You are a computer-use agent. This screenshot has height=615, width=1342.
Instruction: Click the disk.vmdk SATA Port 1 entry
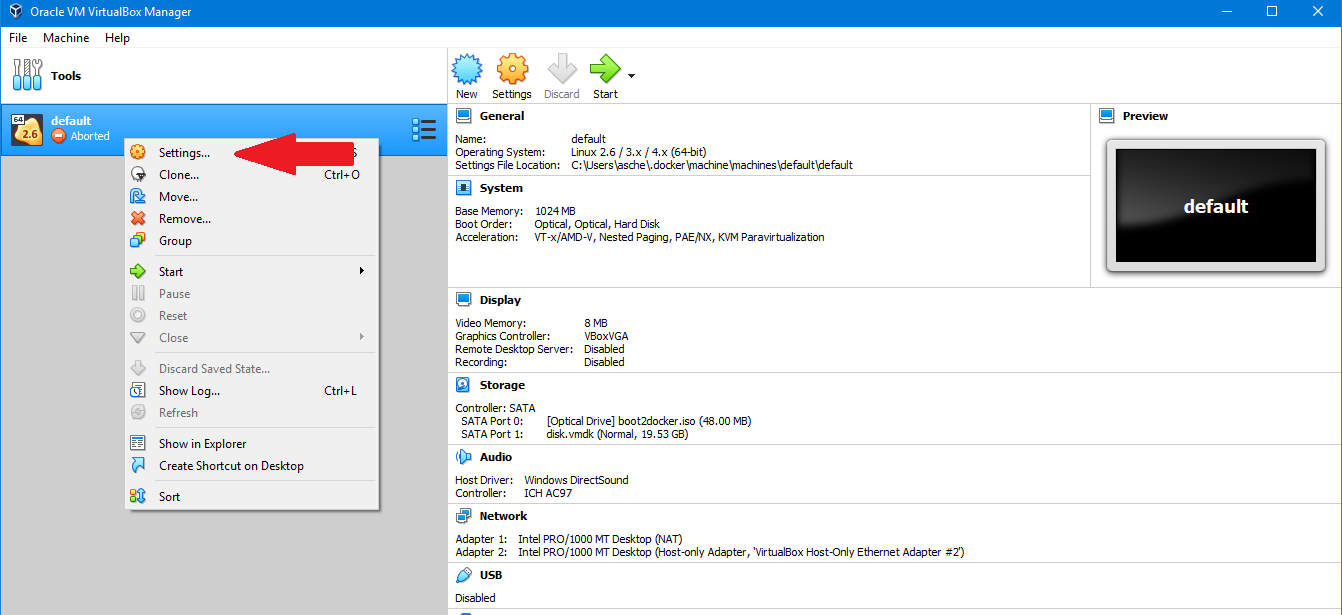coord(617,434)
